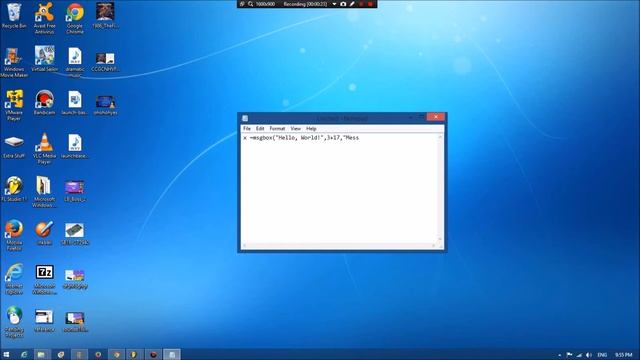Select the Microsoft Windows folder icon
Image resolution: width=640 pixels, height=360 pixels.
coord(44,192)
